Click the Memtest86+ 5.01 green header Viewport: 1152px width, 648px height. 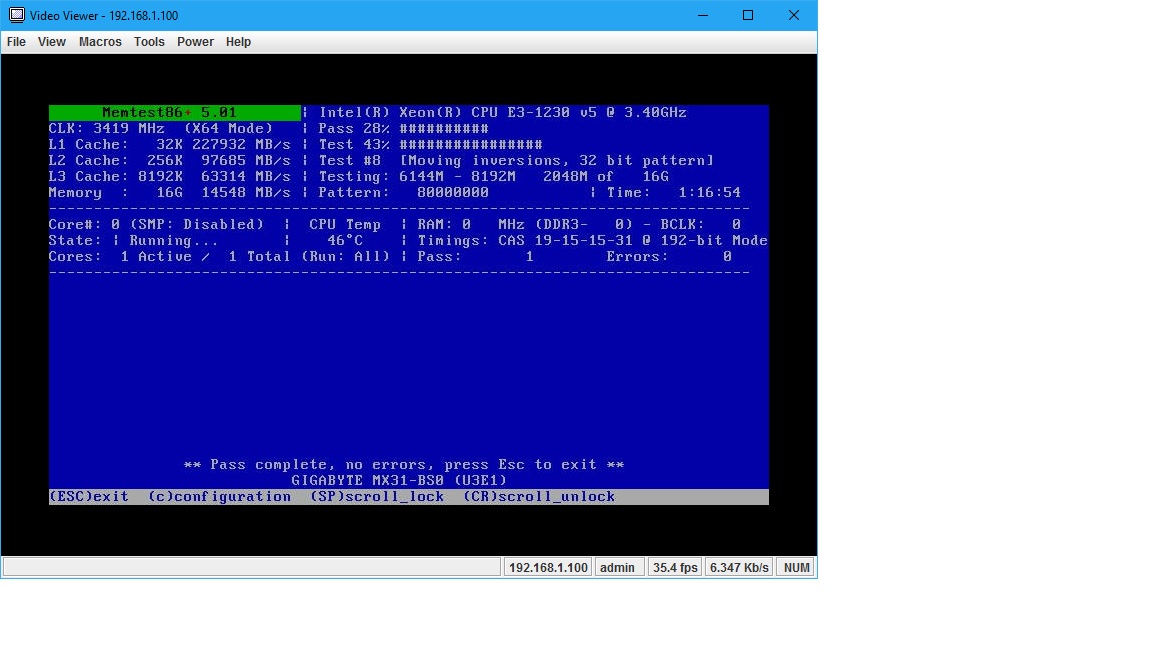tap(175, 112)
